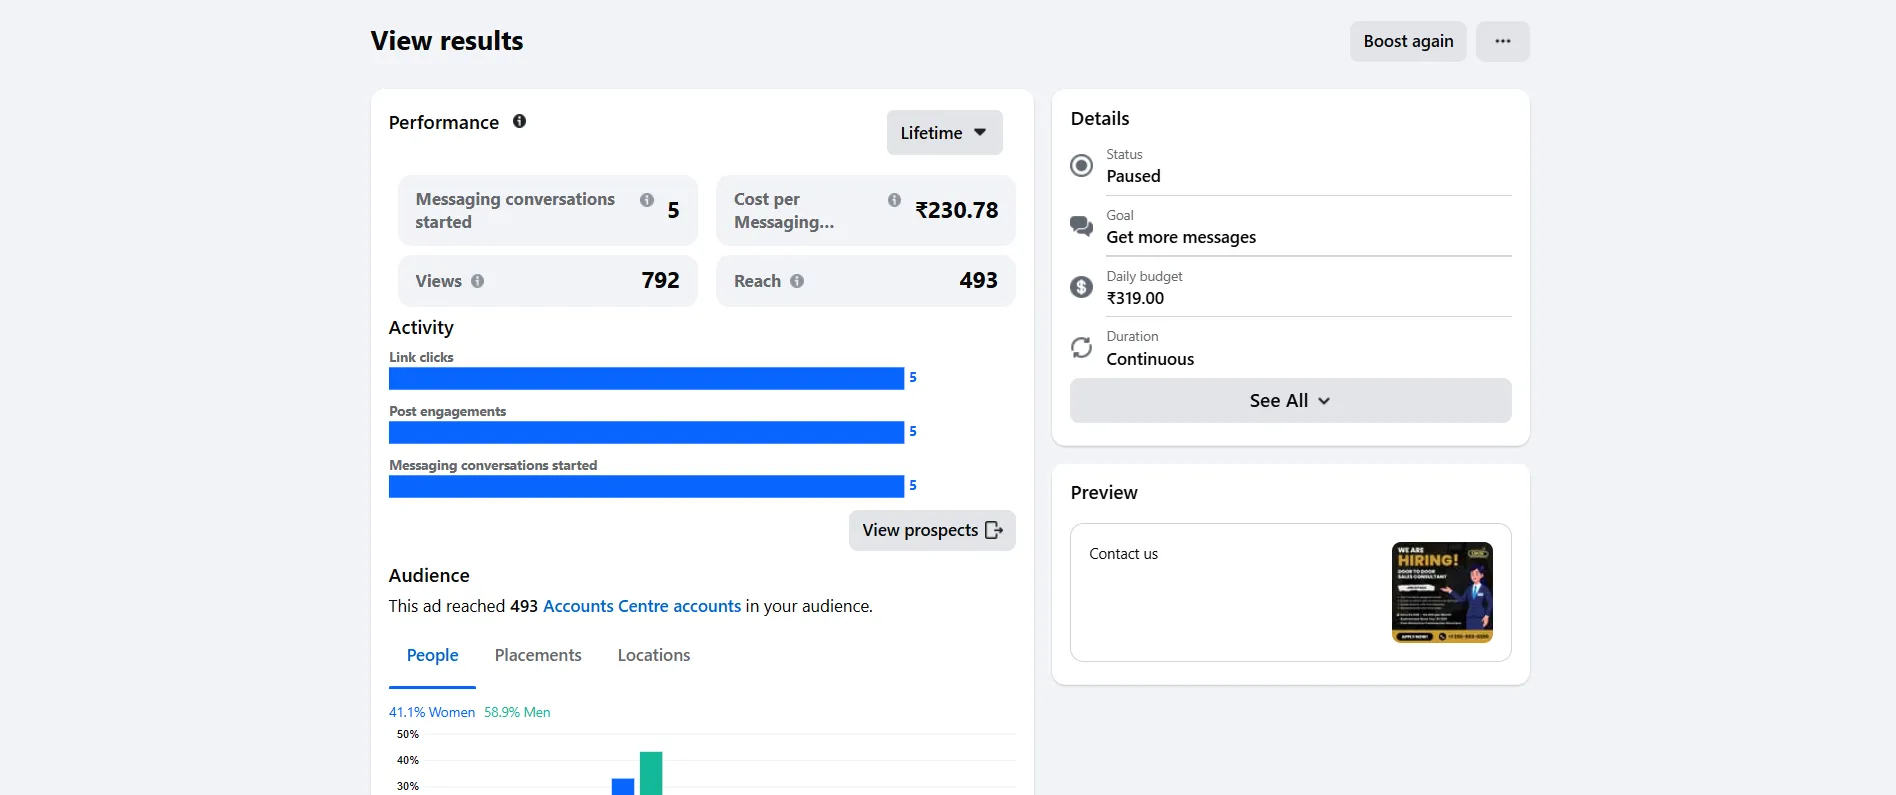Click info icon beside Messaging conversations started

point(647,200)
